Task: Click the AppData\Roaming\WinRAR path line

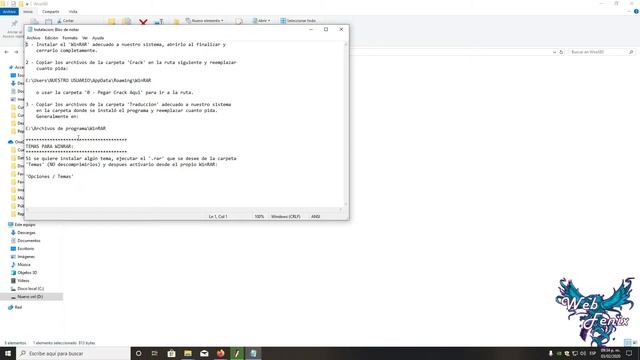Action: pos(88,80)
